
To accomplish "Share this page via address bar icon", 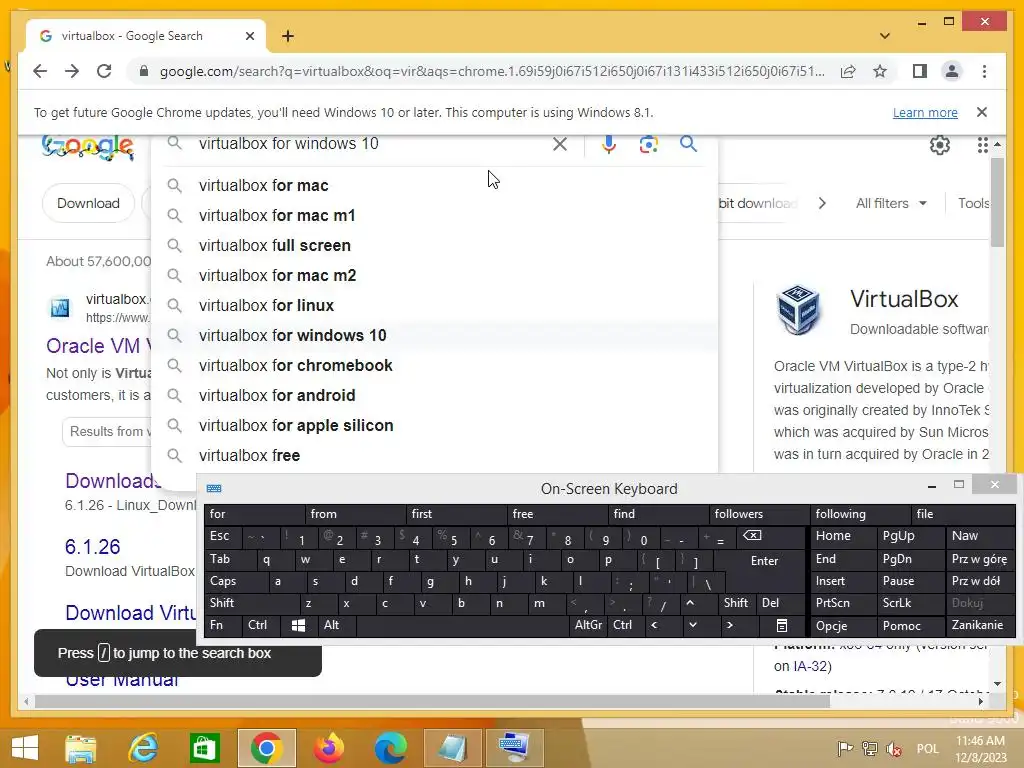I will click(x=848, y=71).
